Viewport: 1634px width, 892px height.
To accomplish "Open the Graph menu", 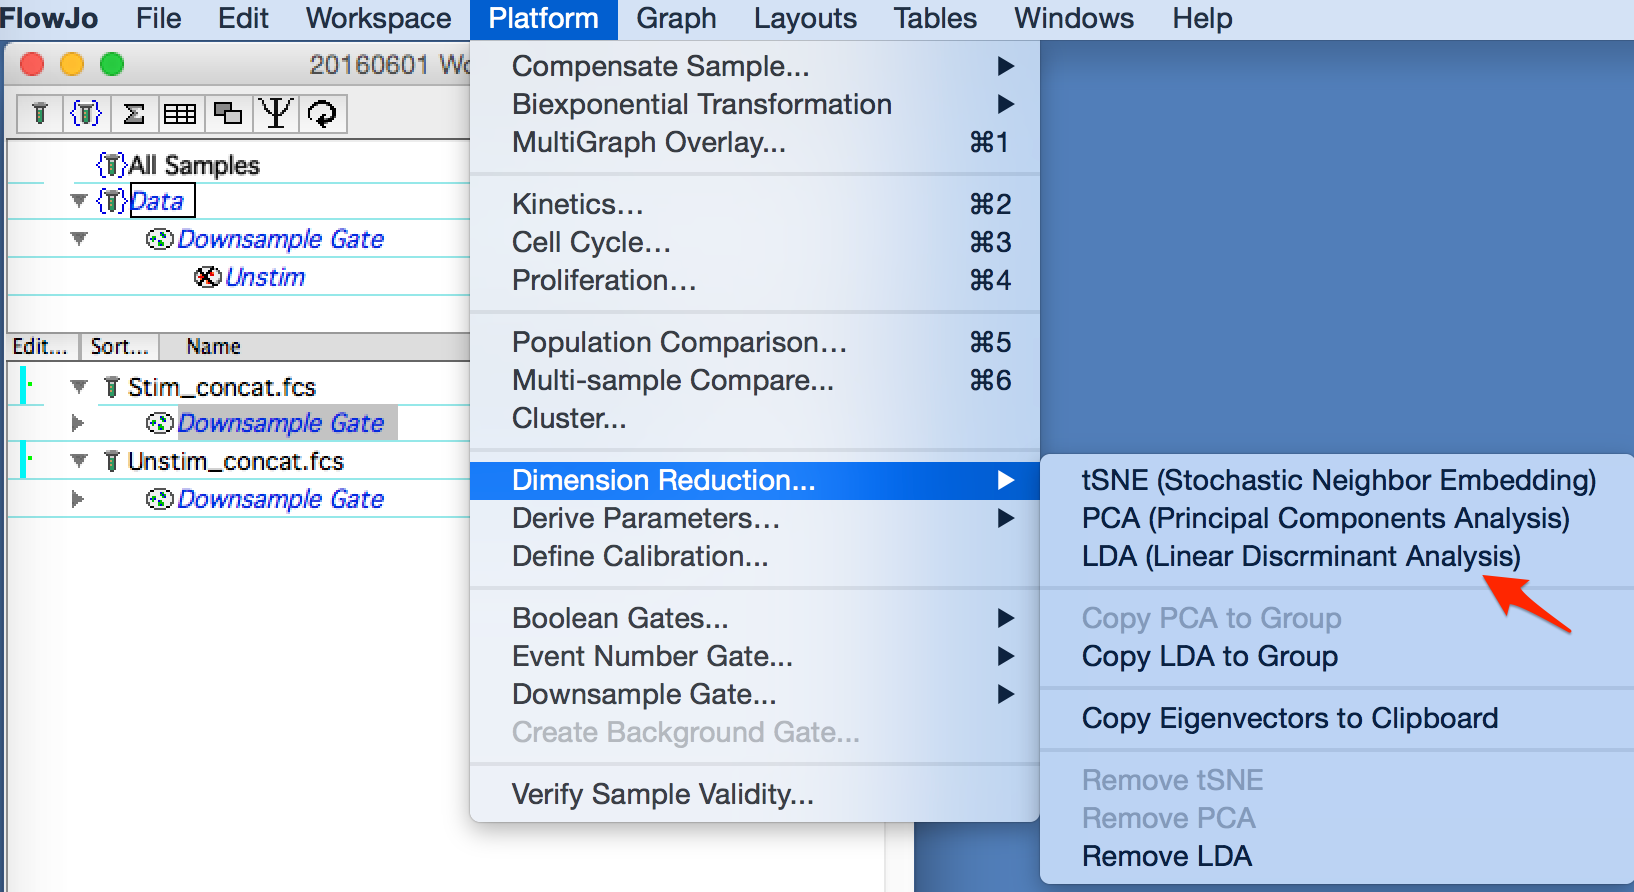I will pos(676,18).
